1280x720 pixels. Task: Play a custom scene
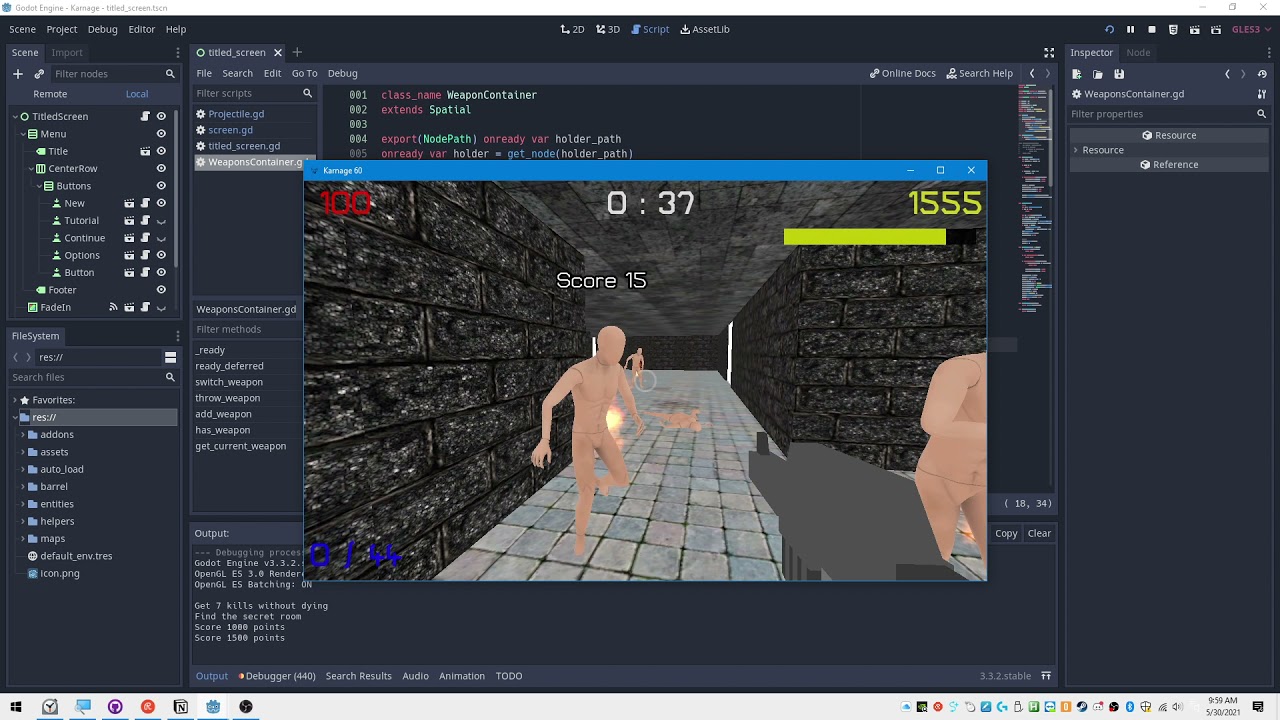(x=1215, y=29)
